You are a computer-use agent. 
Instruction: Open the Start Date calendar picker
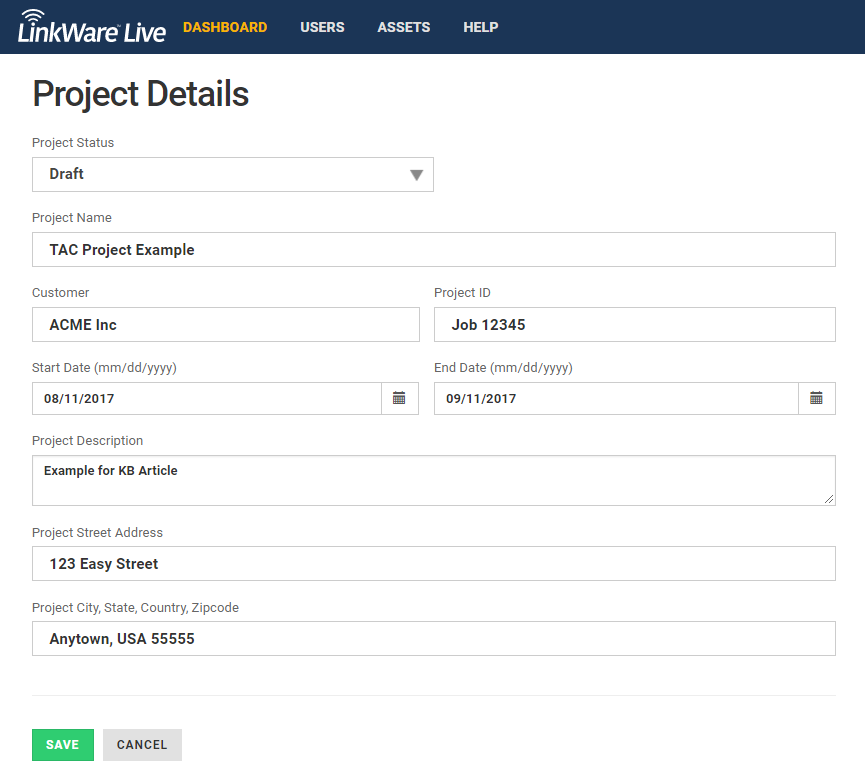click(399, 398)
